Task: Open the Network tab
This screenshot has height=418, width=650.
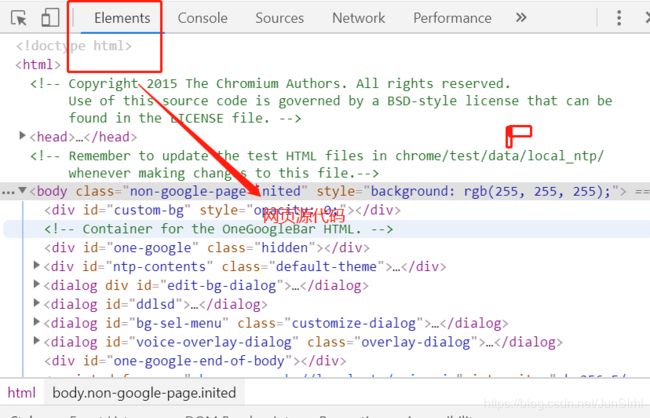Action: click(359, 18)
